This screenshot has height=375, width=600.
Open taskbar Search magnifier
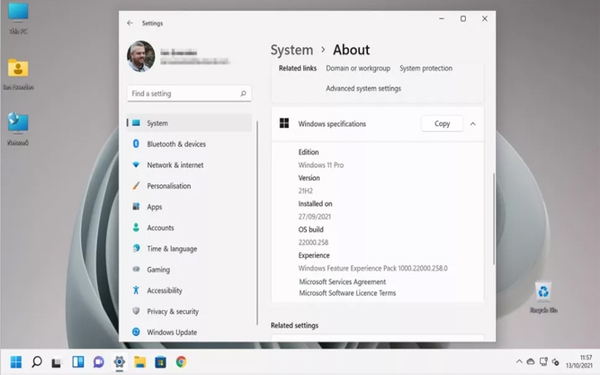[x=37, y=362]
